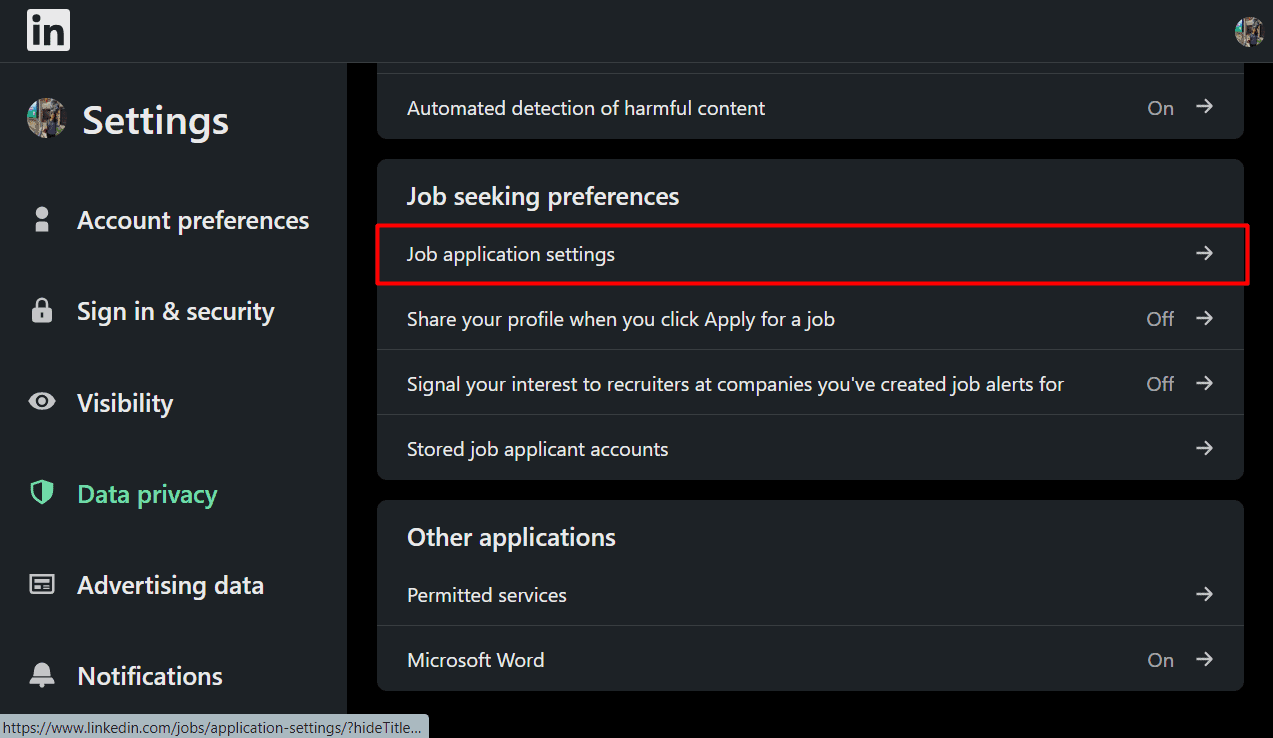Click the Job seeking preferences heading
The width and height of the screenshot is (1273, 738).
click(543, 196)
